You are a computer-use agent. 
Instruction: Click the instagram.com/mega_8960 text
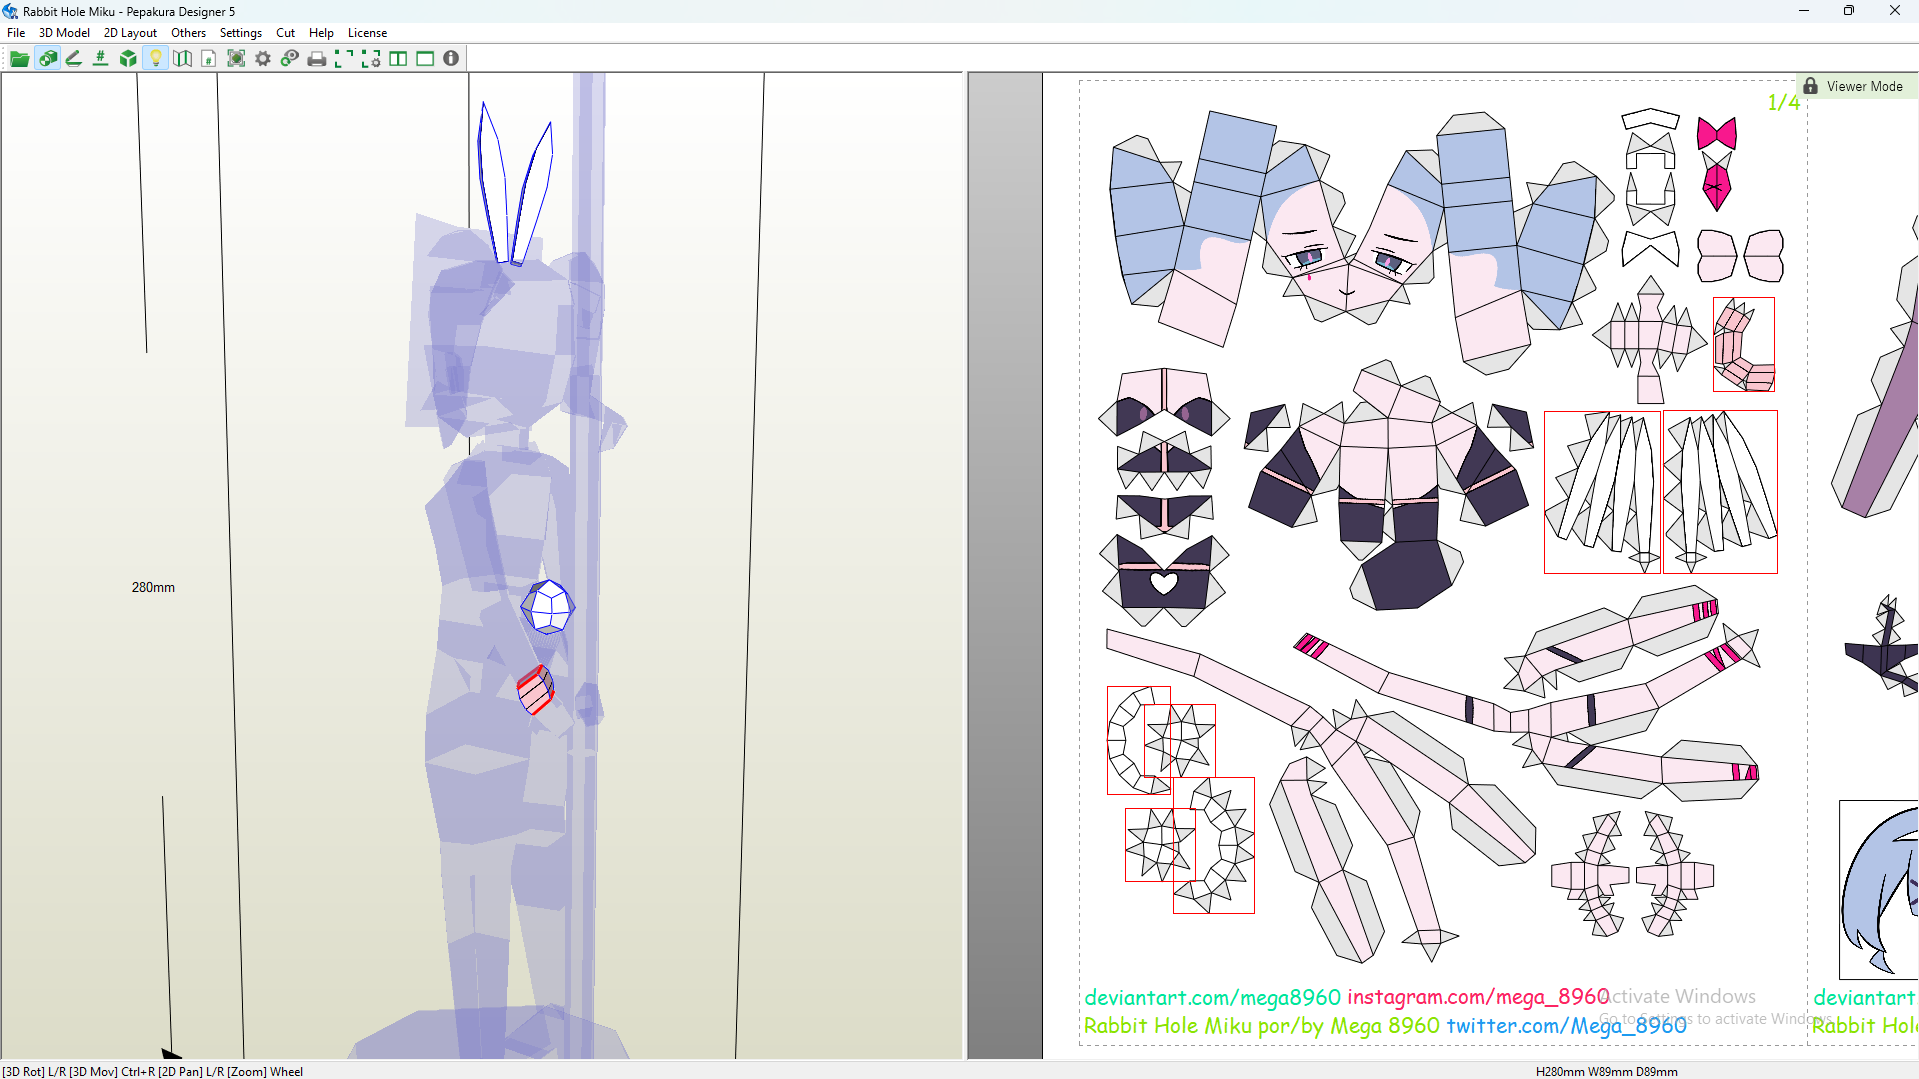click(1478, 997)
